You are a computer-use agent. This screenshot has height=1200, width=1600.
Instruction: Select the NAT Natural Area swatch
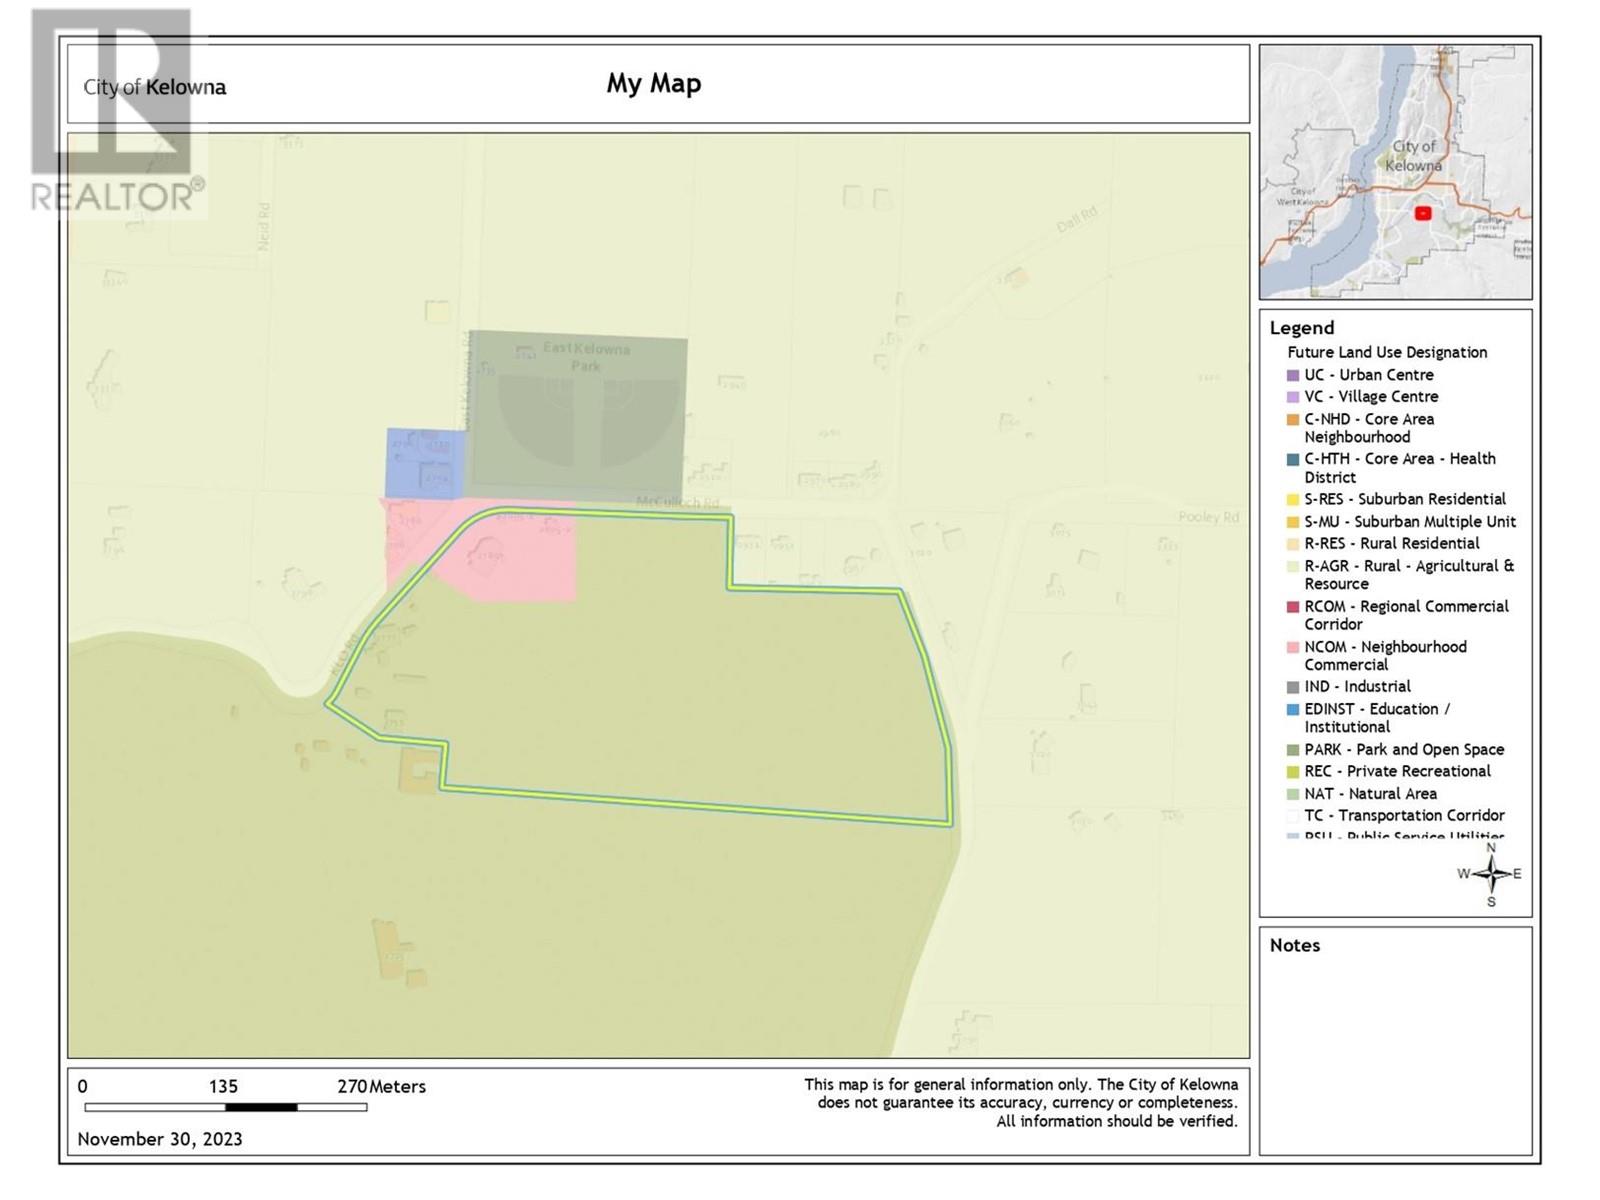[x=1293, y=794]
